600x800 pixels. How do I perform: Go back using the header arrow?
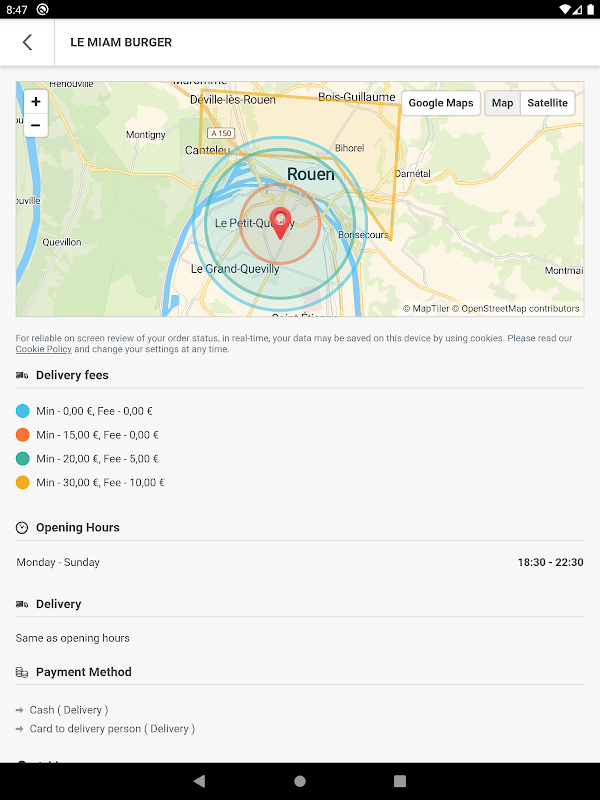tap(28, 42)
